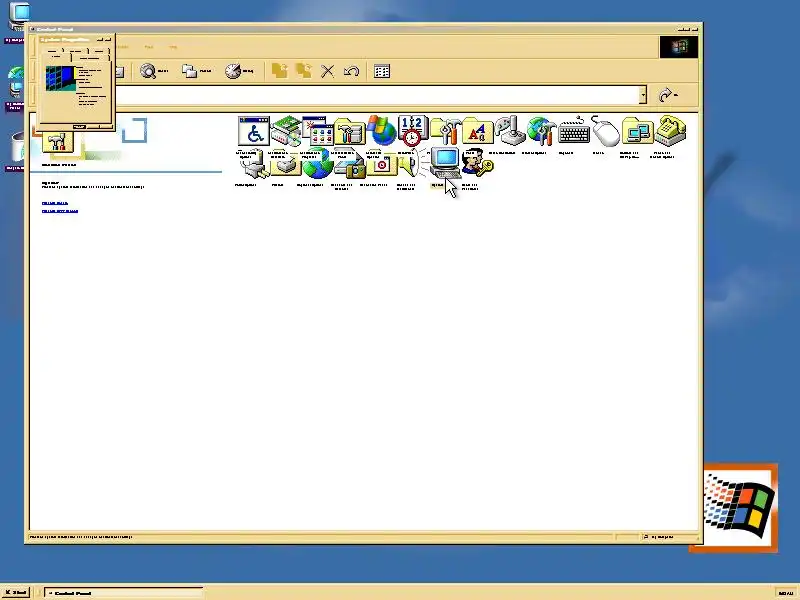Open Scanners and Cameras icon
Image resolution: width=800 pixels, height=600 pixels.
pyautogui.click(x=349, y=164)
